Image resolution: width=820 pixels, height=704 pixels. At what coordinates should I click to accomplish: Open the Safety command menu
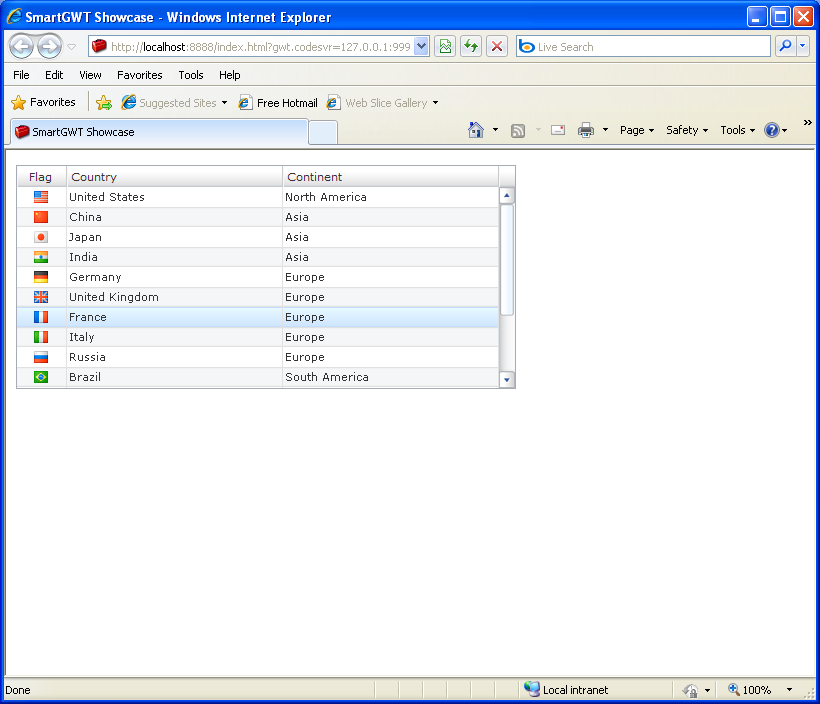pyautogui.click(x=687, y=130)
